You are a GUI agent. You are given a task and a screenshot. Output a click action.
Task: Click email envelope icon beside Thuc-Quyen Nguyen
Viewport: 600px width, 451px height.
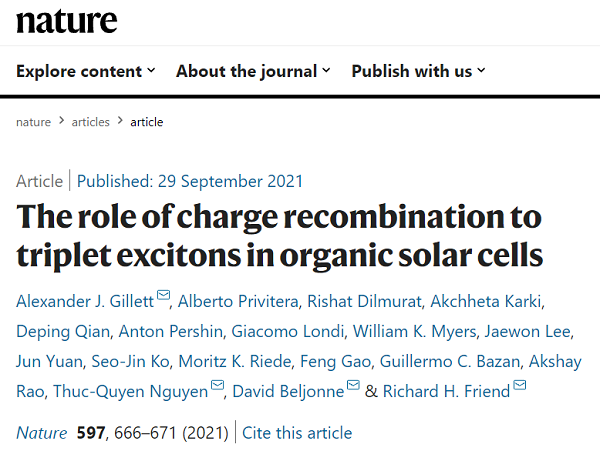point(217,385)
